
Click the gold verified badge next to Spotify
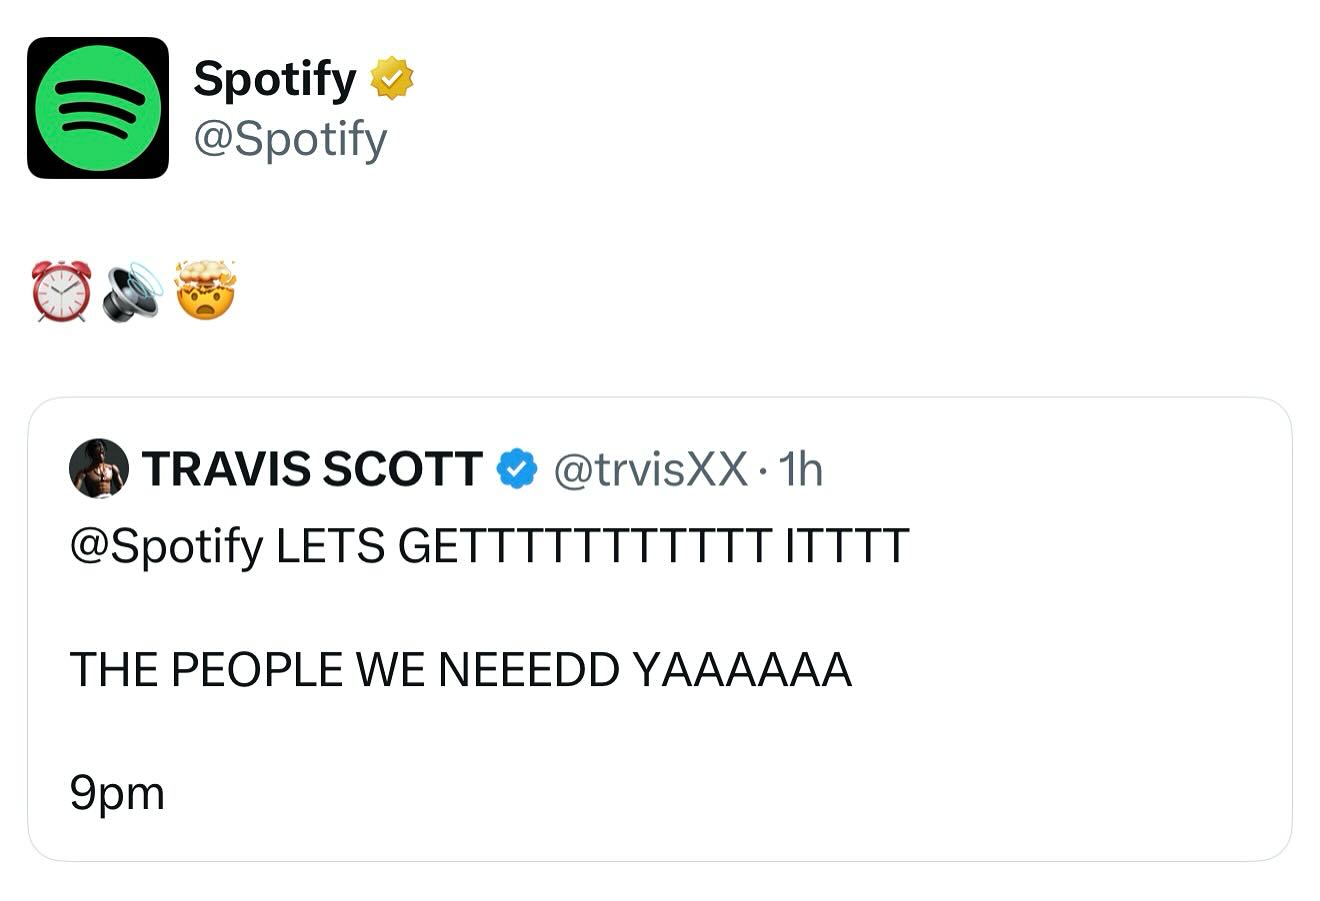point(392,79)
